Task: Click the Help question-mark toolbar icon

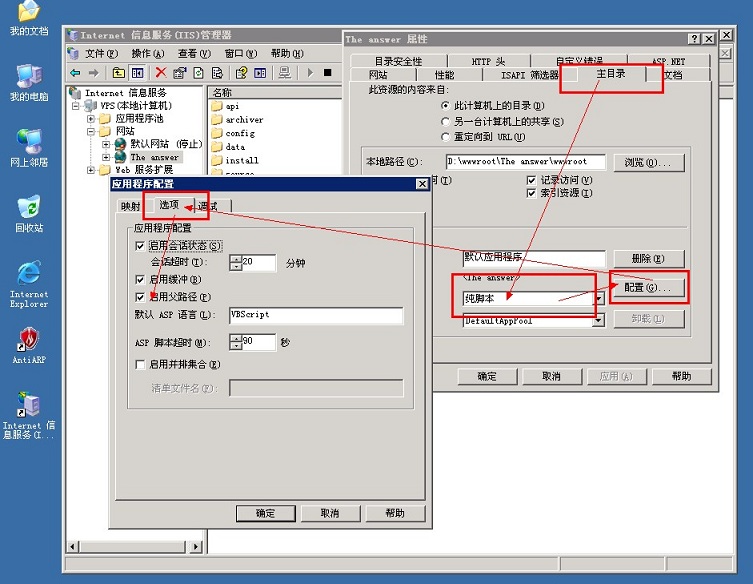Action: point(241,73)
